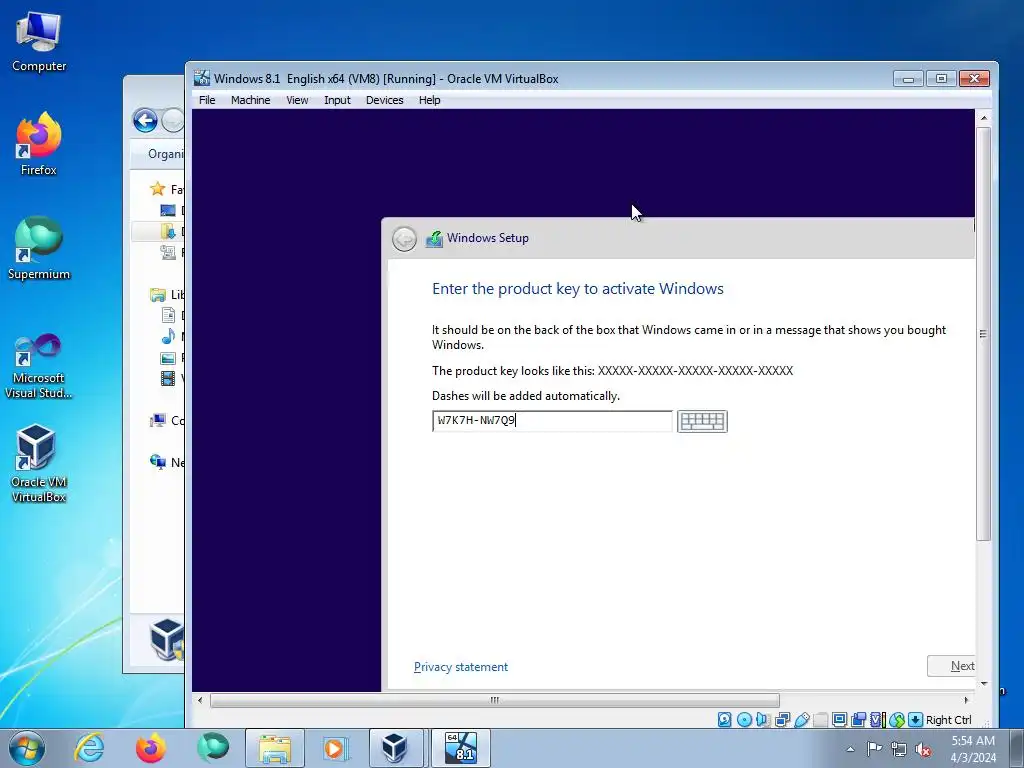Click the Action Center flag tray icon
The width and height of the screenshot is (1024, 768).
pyautogui.click(x=874, y=748)
